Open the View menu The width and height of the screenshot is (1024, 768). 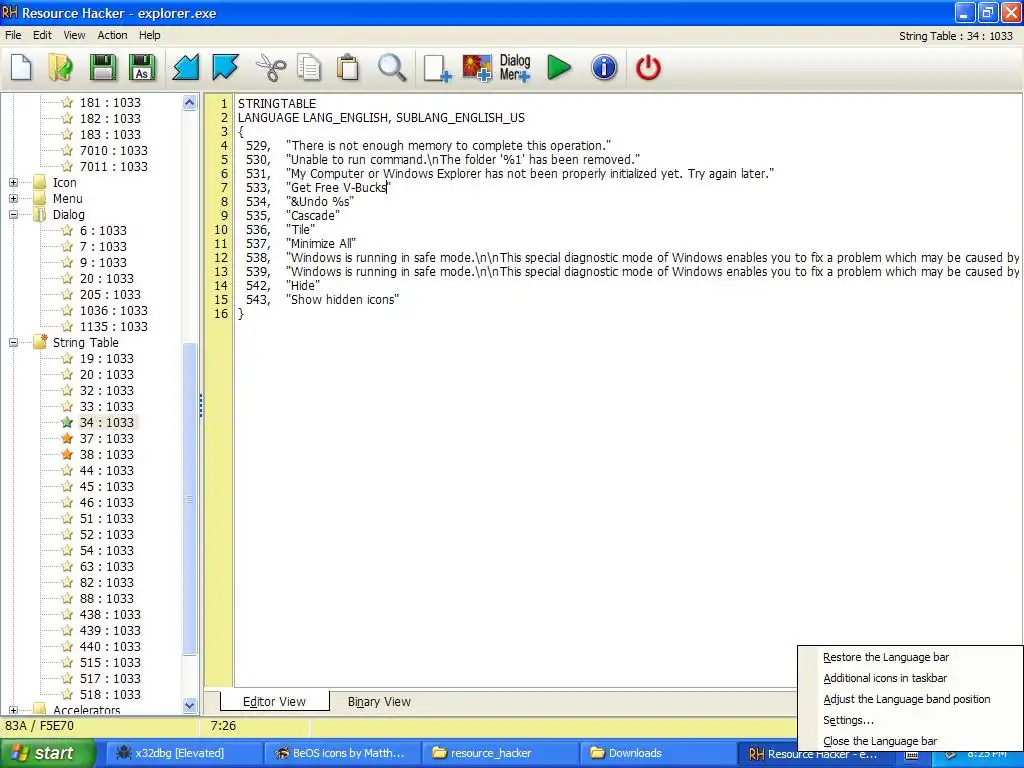(74, 35)
